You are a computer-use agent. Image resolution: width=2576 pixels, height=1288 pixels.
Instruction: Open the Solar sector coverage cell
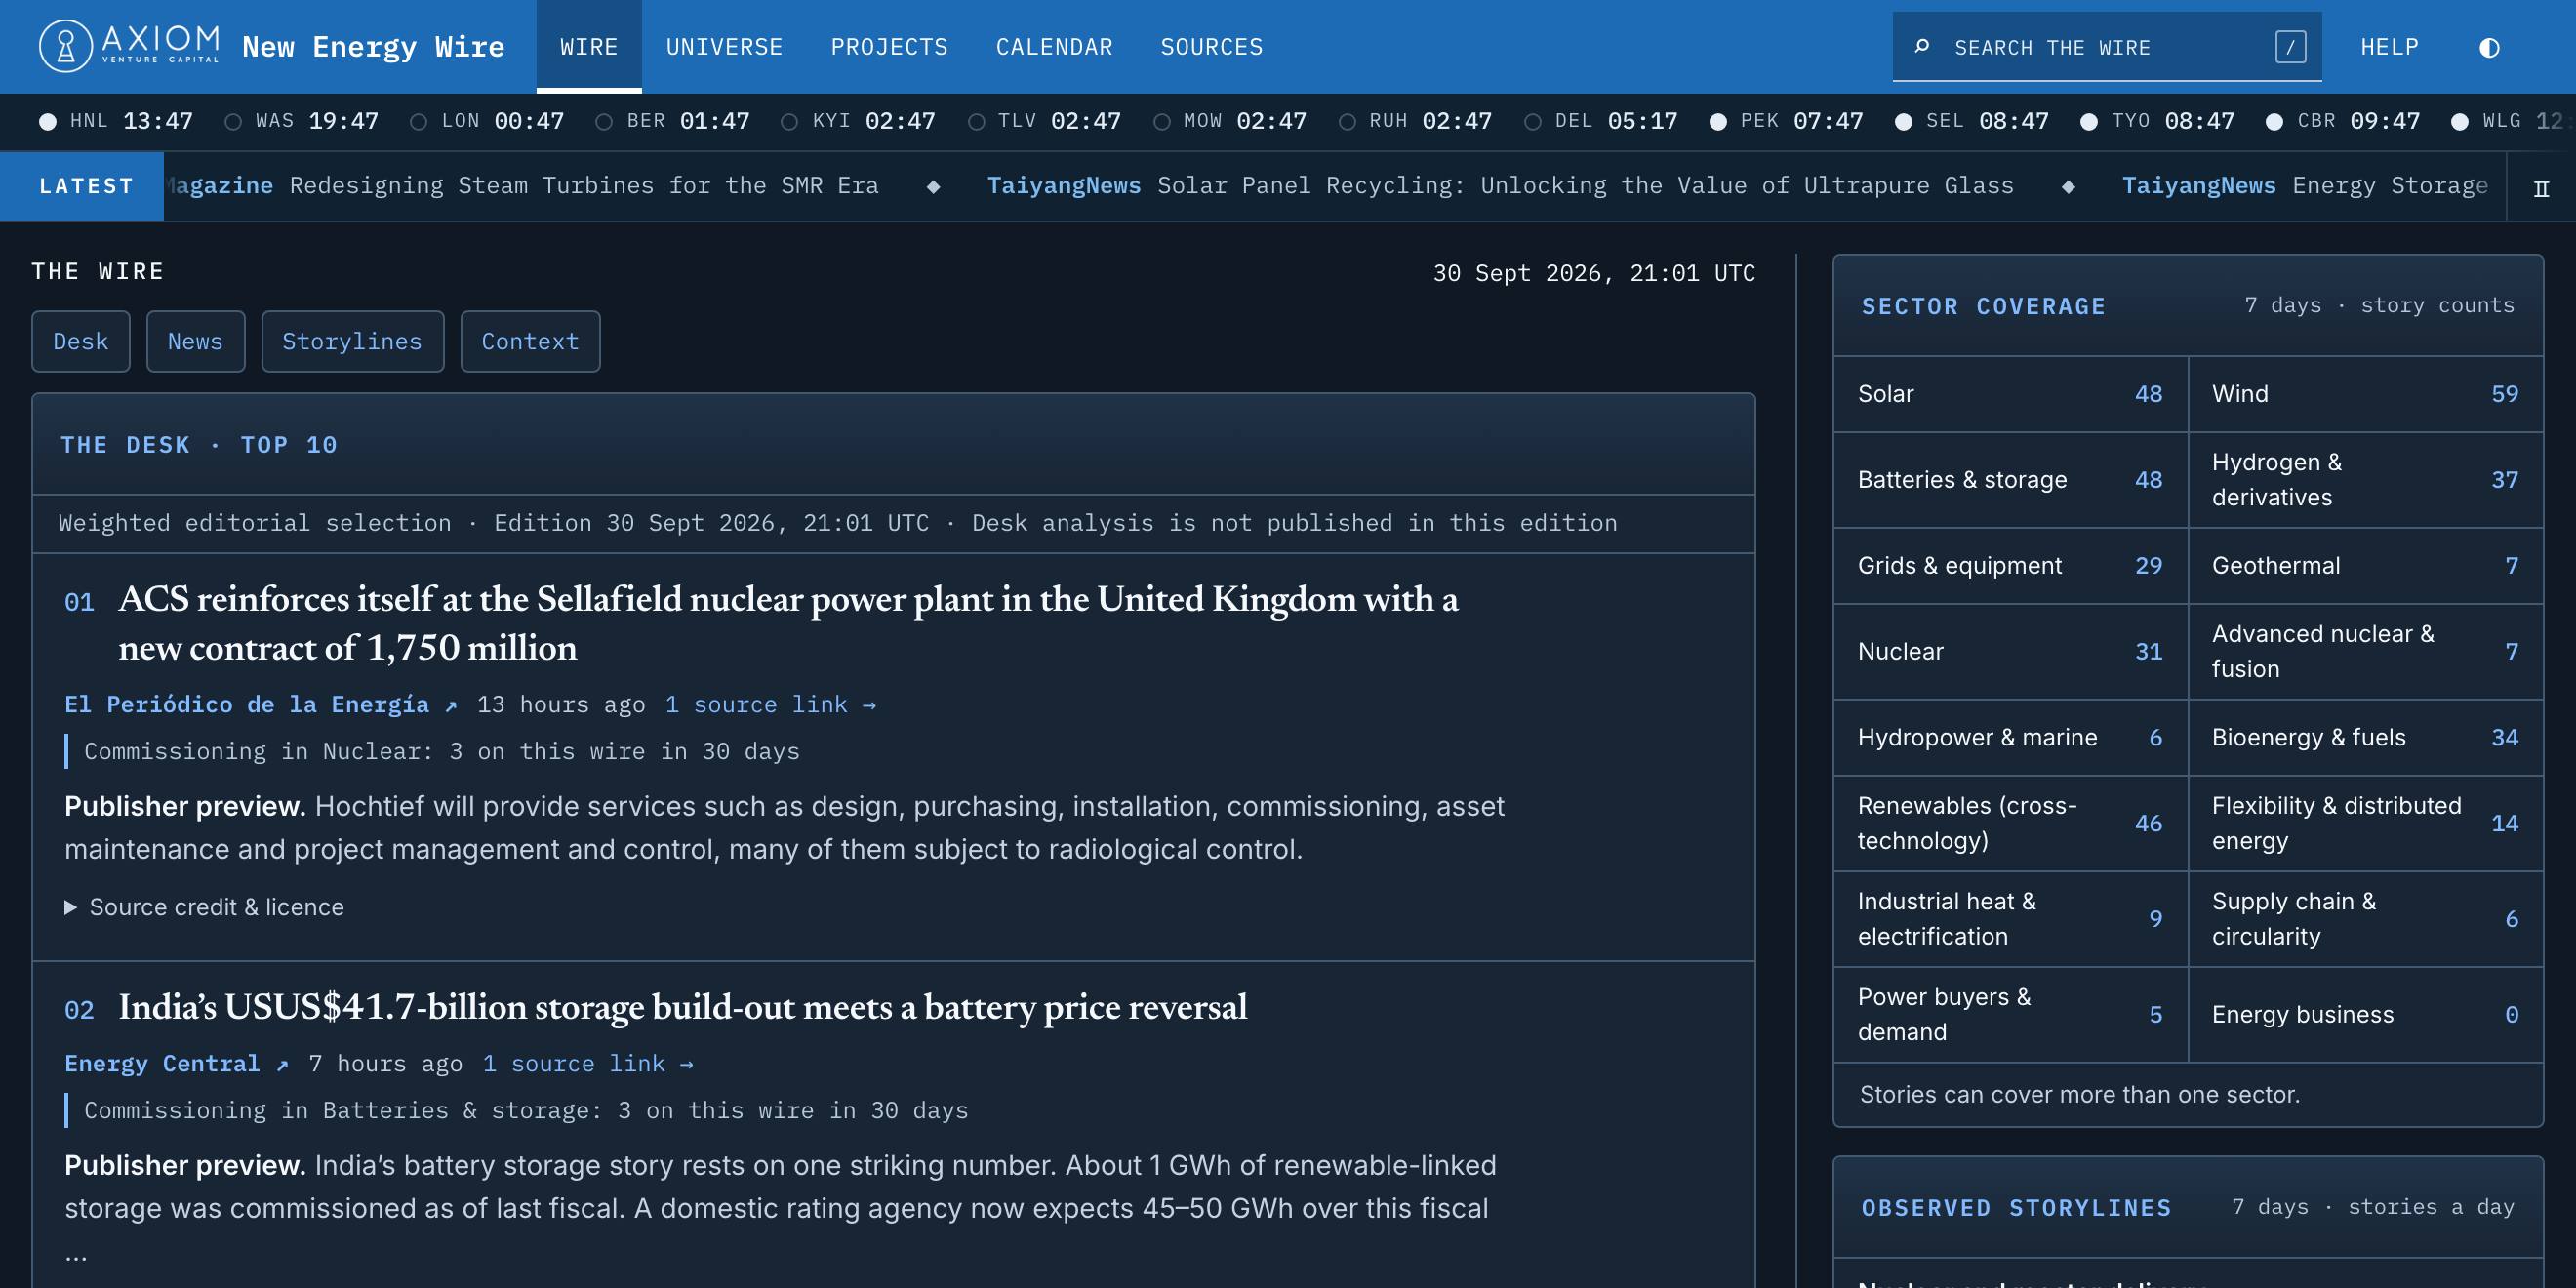pos(2010,394)
